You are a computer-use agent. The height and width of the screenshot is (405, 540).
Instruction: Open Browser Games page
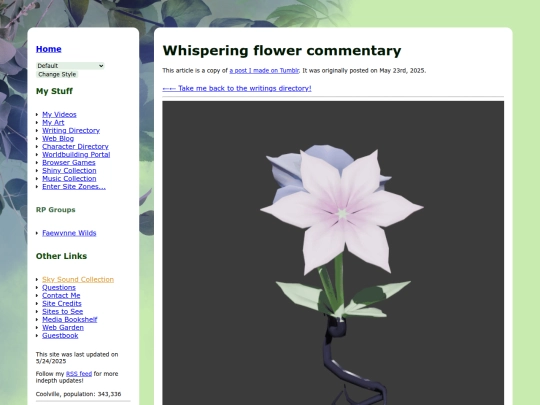[x=69, y=163]
